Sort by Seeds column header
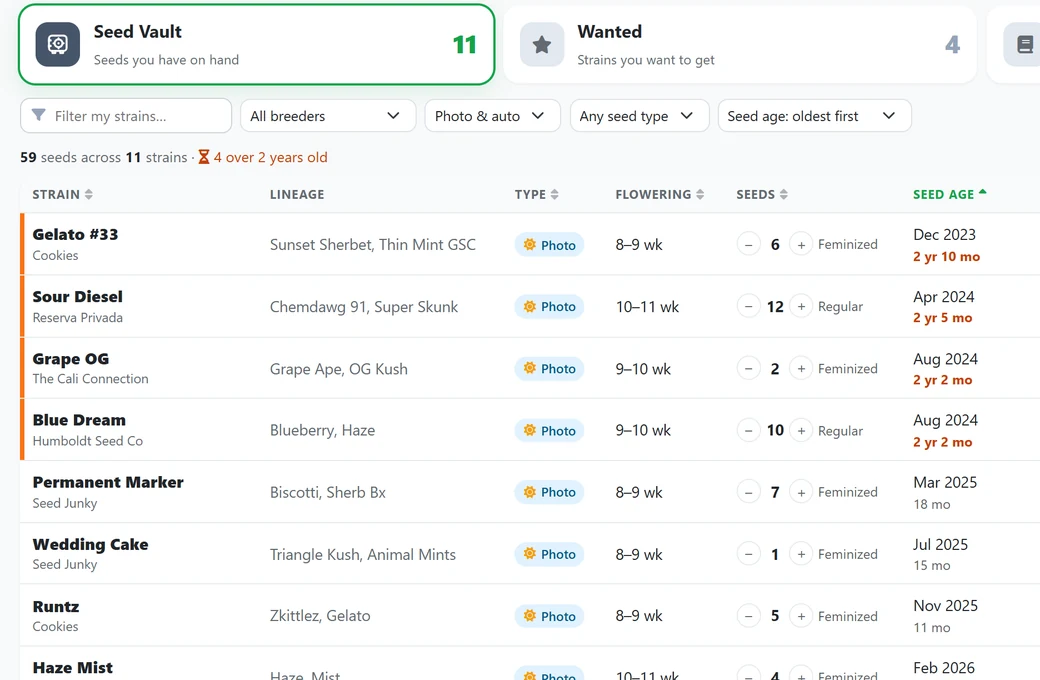 (762, 194)
